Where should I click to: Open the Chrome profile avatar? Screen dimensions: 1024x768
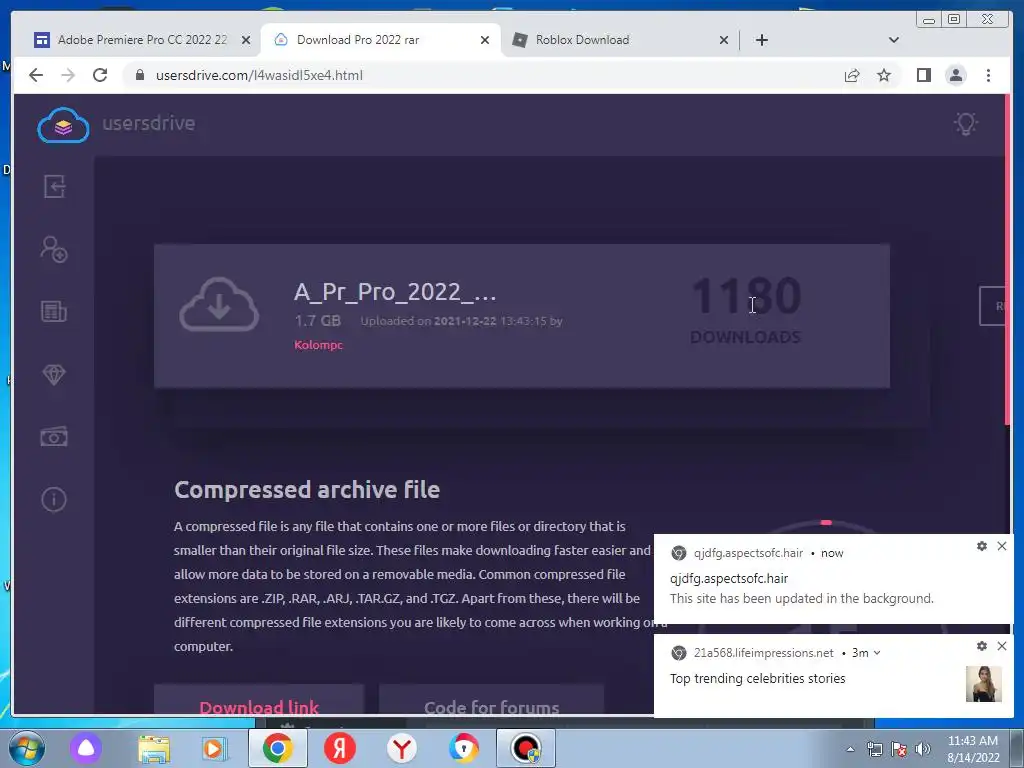point(955,76)
